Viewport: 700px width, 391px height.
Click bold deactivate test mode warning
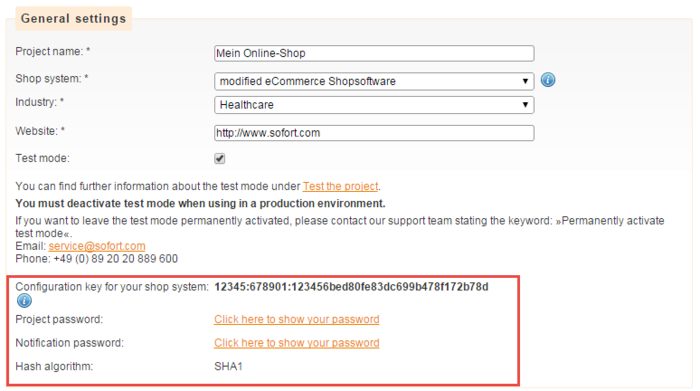pos(200,204)
